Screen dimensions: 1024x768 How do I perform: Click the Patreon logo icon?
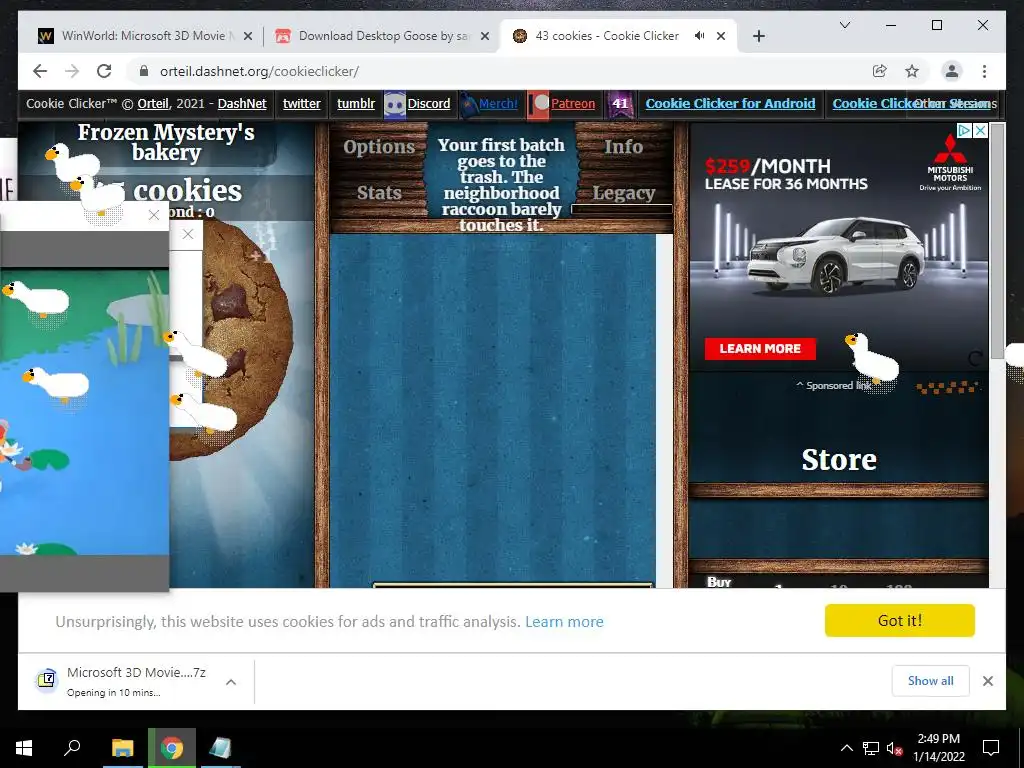539,104
